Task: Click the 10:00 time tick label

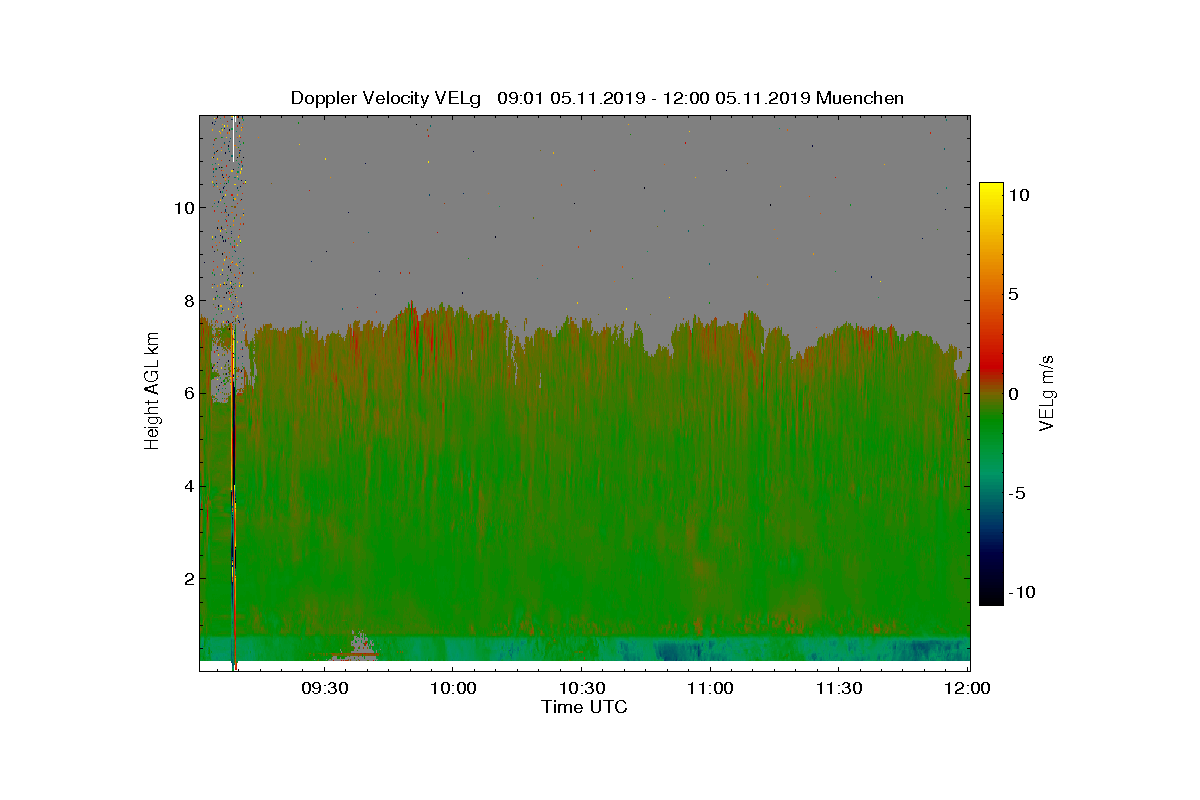Action: pyautogui.click(x=452, y=689)
